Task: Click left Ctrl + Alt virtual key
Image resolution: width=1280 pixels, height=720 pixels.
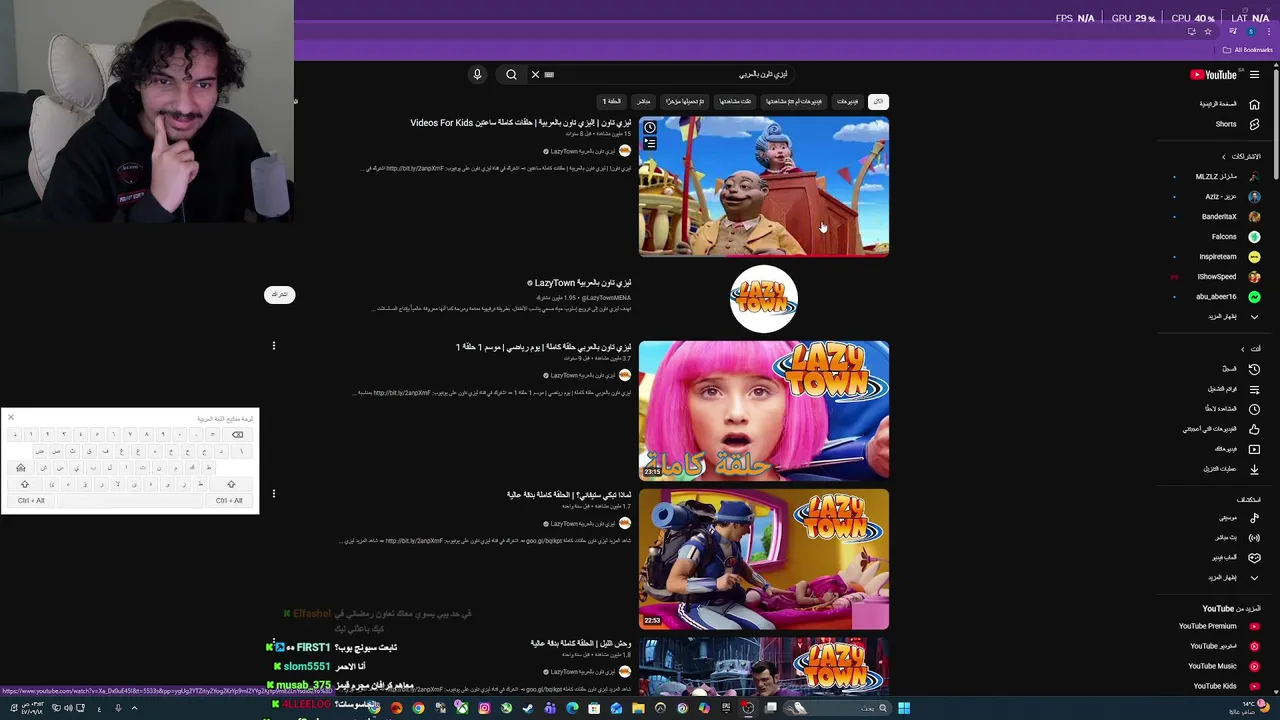Action: (31, 500)
